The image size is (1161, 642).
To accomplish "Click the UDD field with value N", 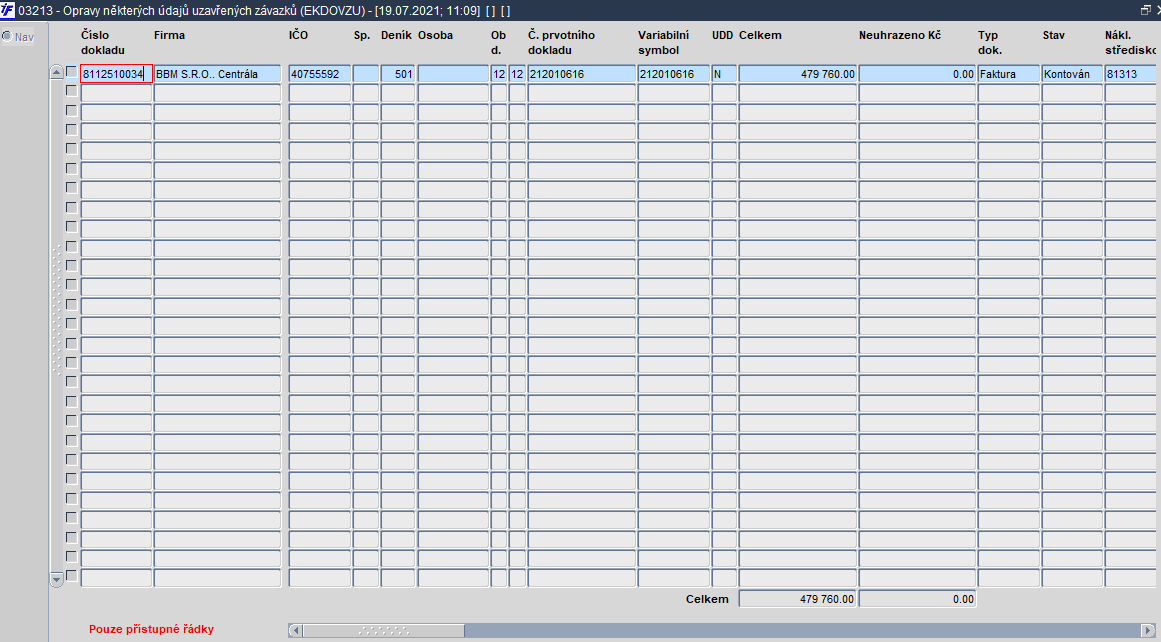I will click(x=723, y=73).
